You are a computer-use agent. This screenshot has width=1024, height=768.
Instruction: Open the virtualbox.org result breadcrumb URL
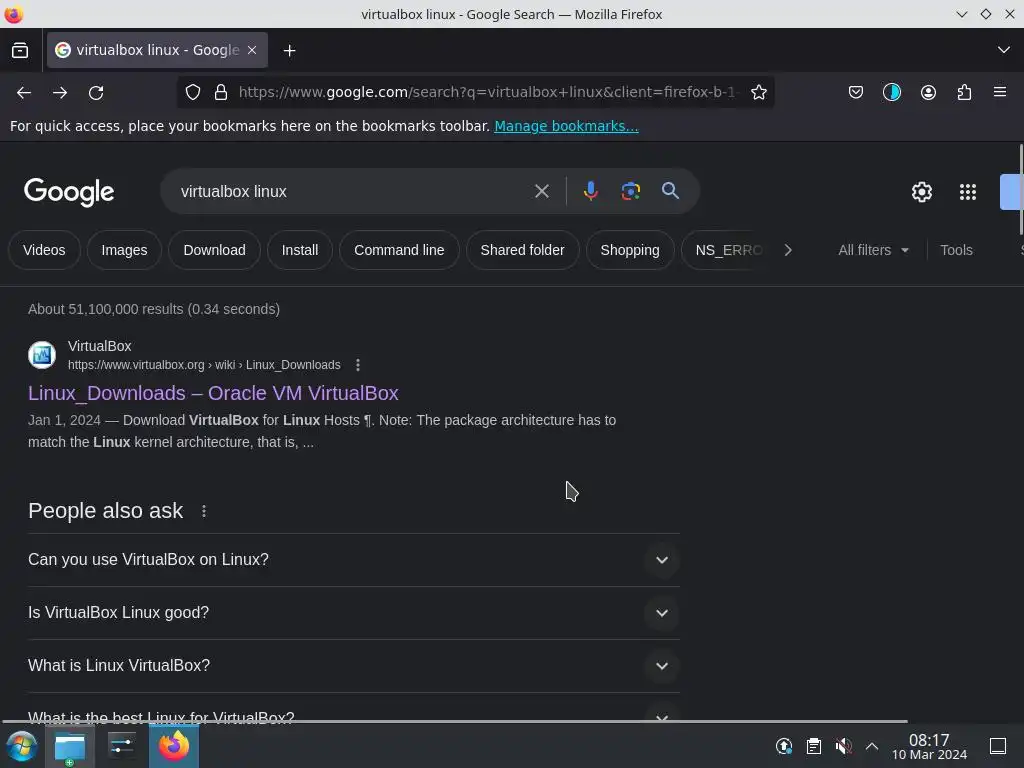[x=204, y=365]
